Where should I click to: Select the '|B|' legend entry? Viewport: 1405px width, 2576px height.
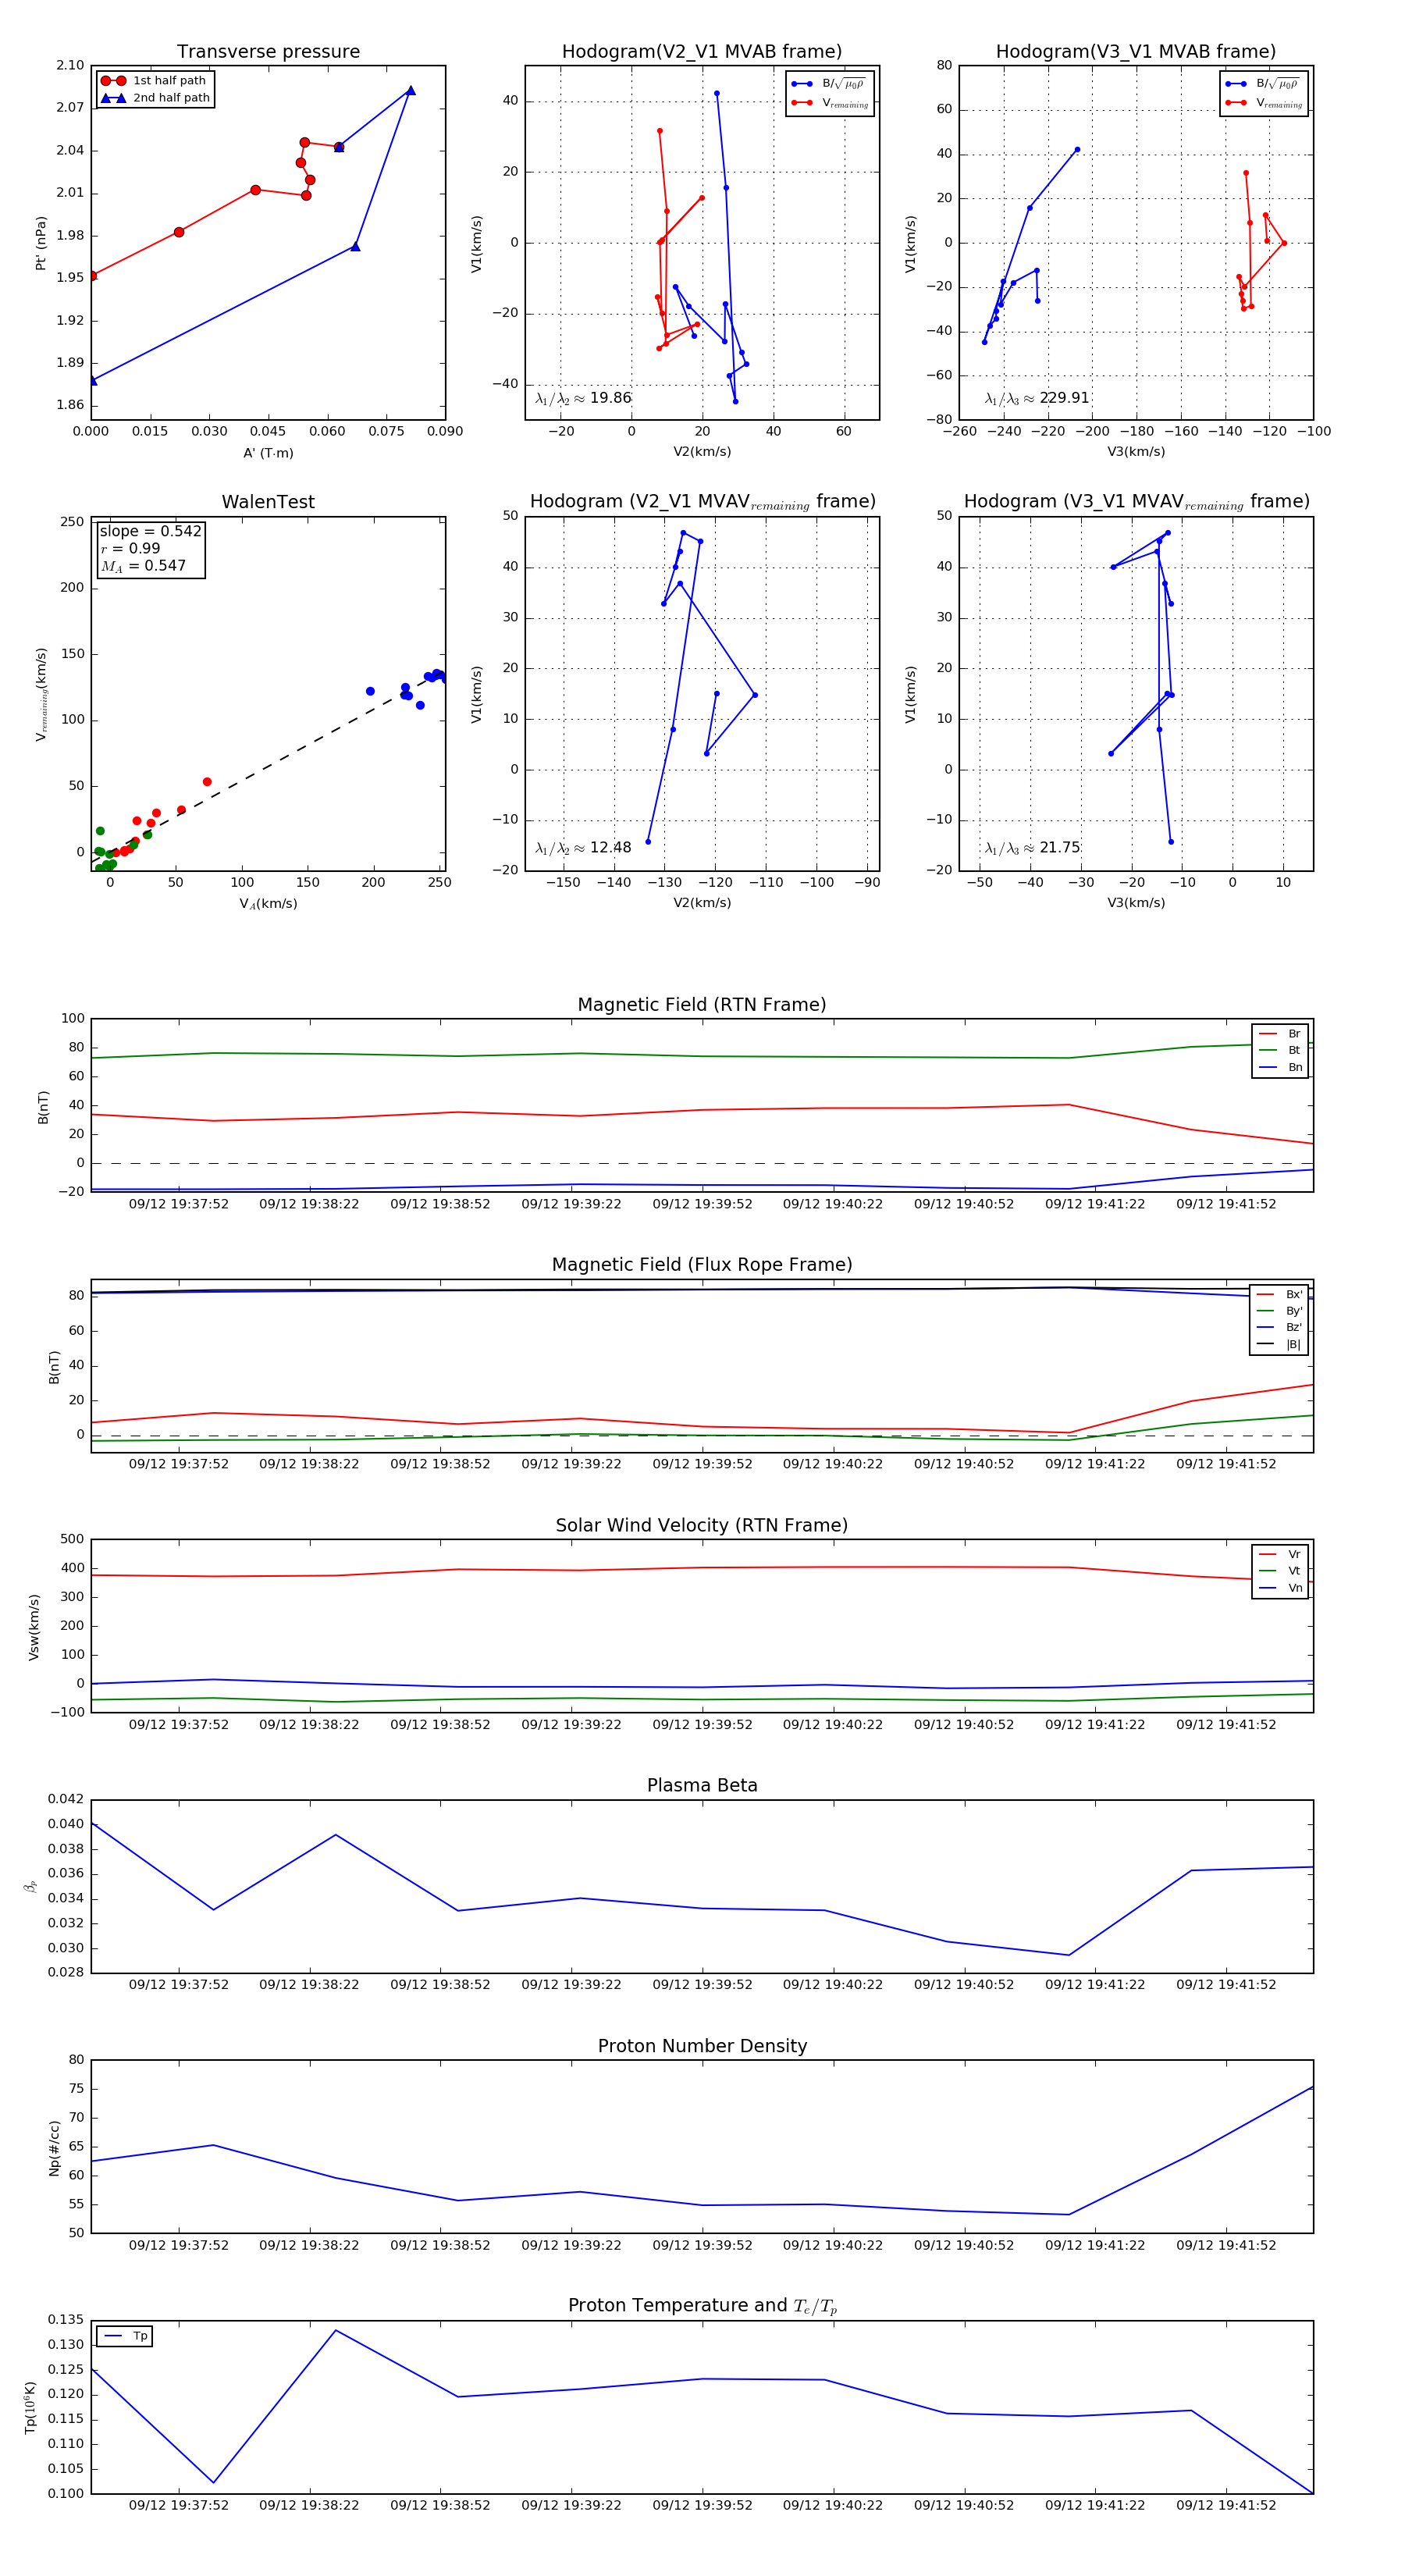coord(1279,1345)
